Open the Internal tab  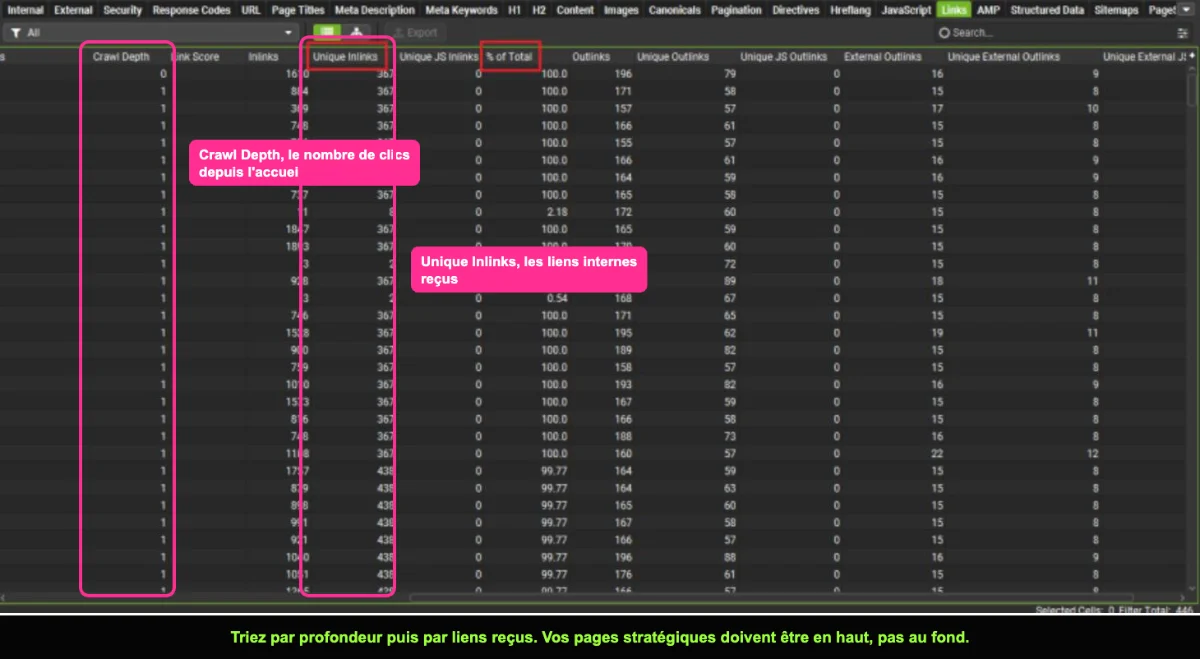point(25,10)
